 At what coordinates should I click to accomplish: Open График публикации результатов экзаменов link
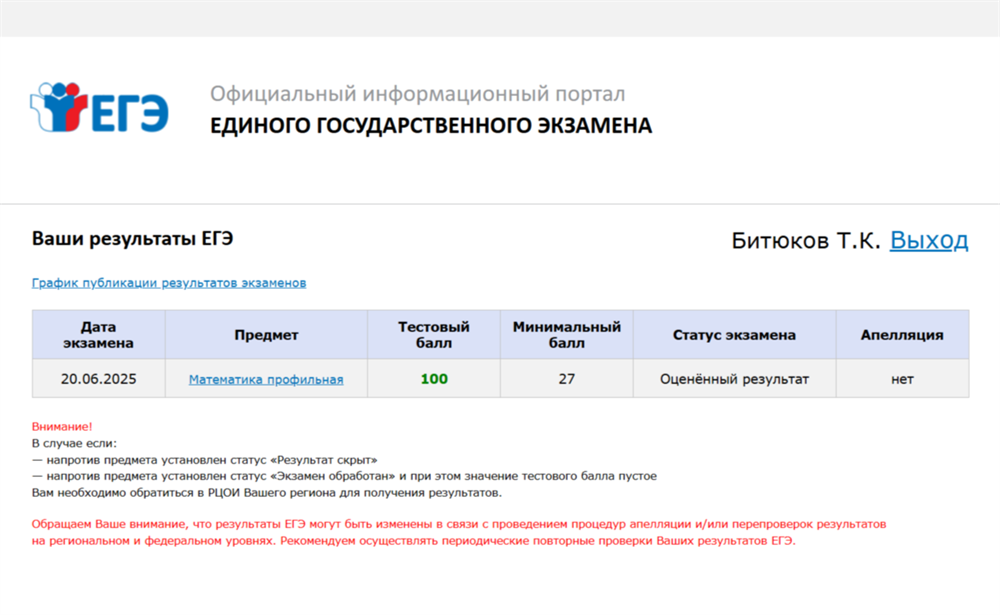click(169, 283)
